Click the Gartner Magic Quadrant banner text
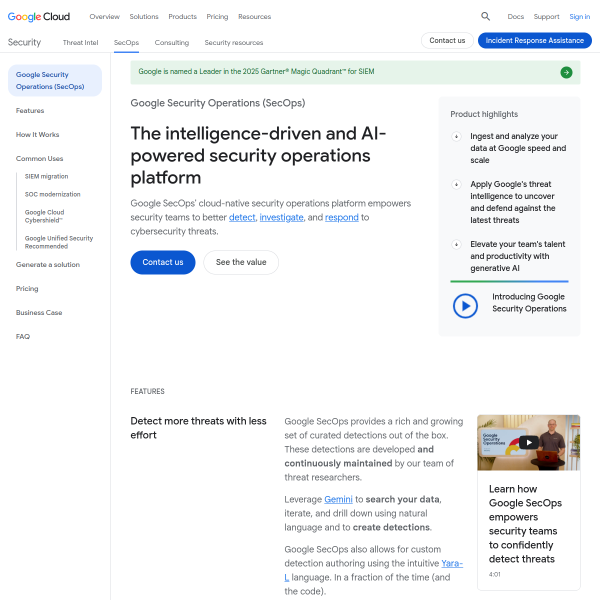Image resolution: width=600 pixels, height=600 pixels. coord(256,72)
